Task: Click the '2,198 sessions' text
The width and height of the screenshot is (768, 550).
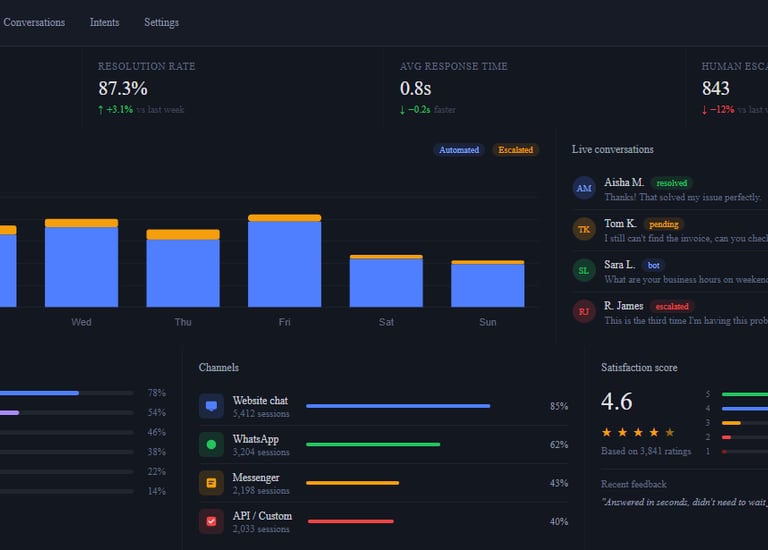Action: coord(261,491)
